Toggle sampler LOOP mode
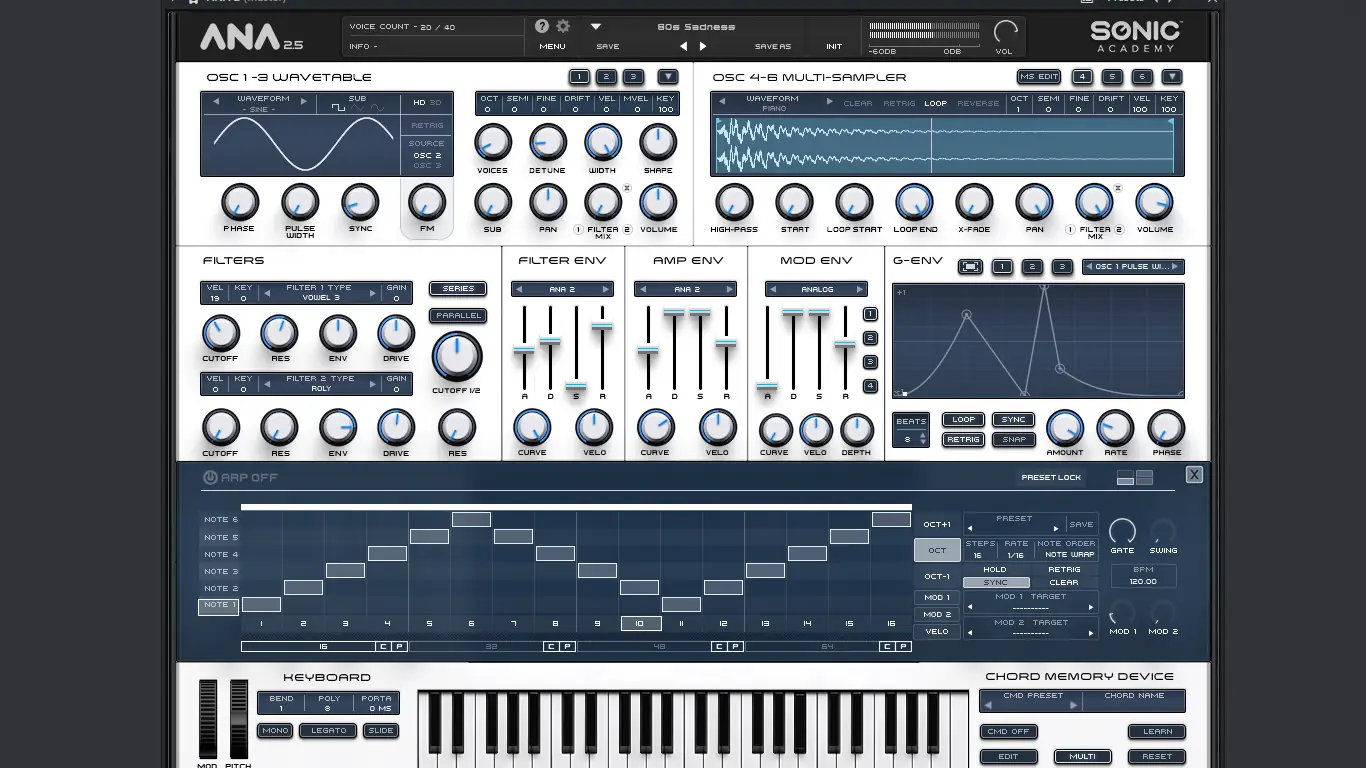The height and width of the screenshot is (768, 1366). (x=936, y=103)
